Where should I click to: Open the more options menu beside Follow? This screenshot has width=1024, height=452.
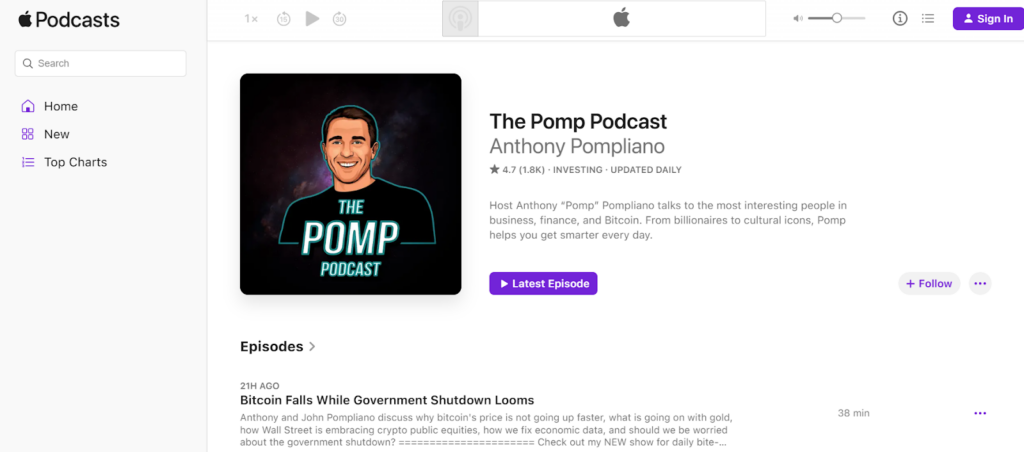point(980,283)
